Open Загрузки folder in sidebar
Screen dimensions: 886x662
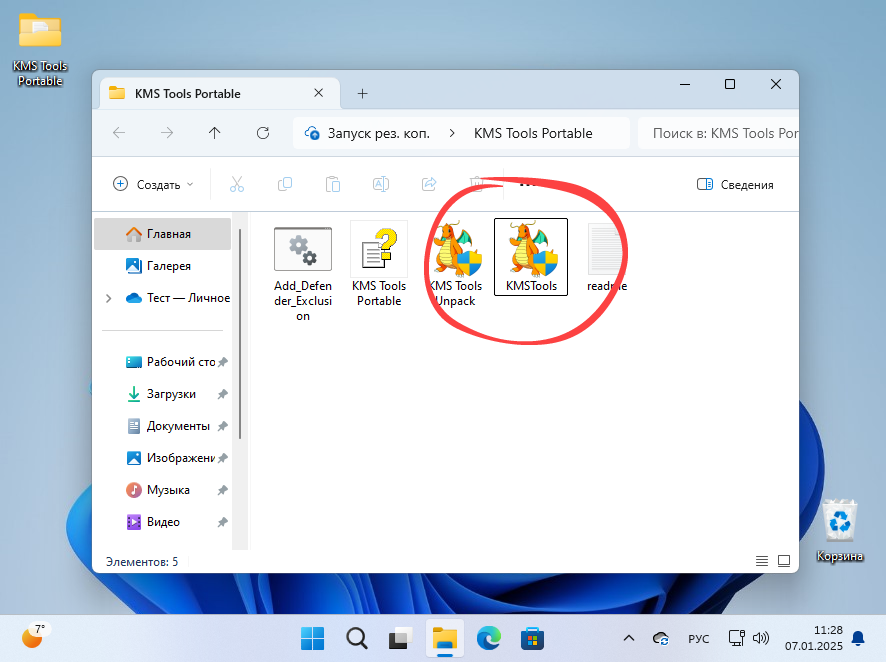click(x=170, y=394)
